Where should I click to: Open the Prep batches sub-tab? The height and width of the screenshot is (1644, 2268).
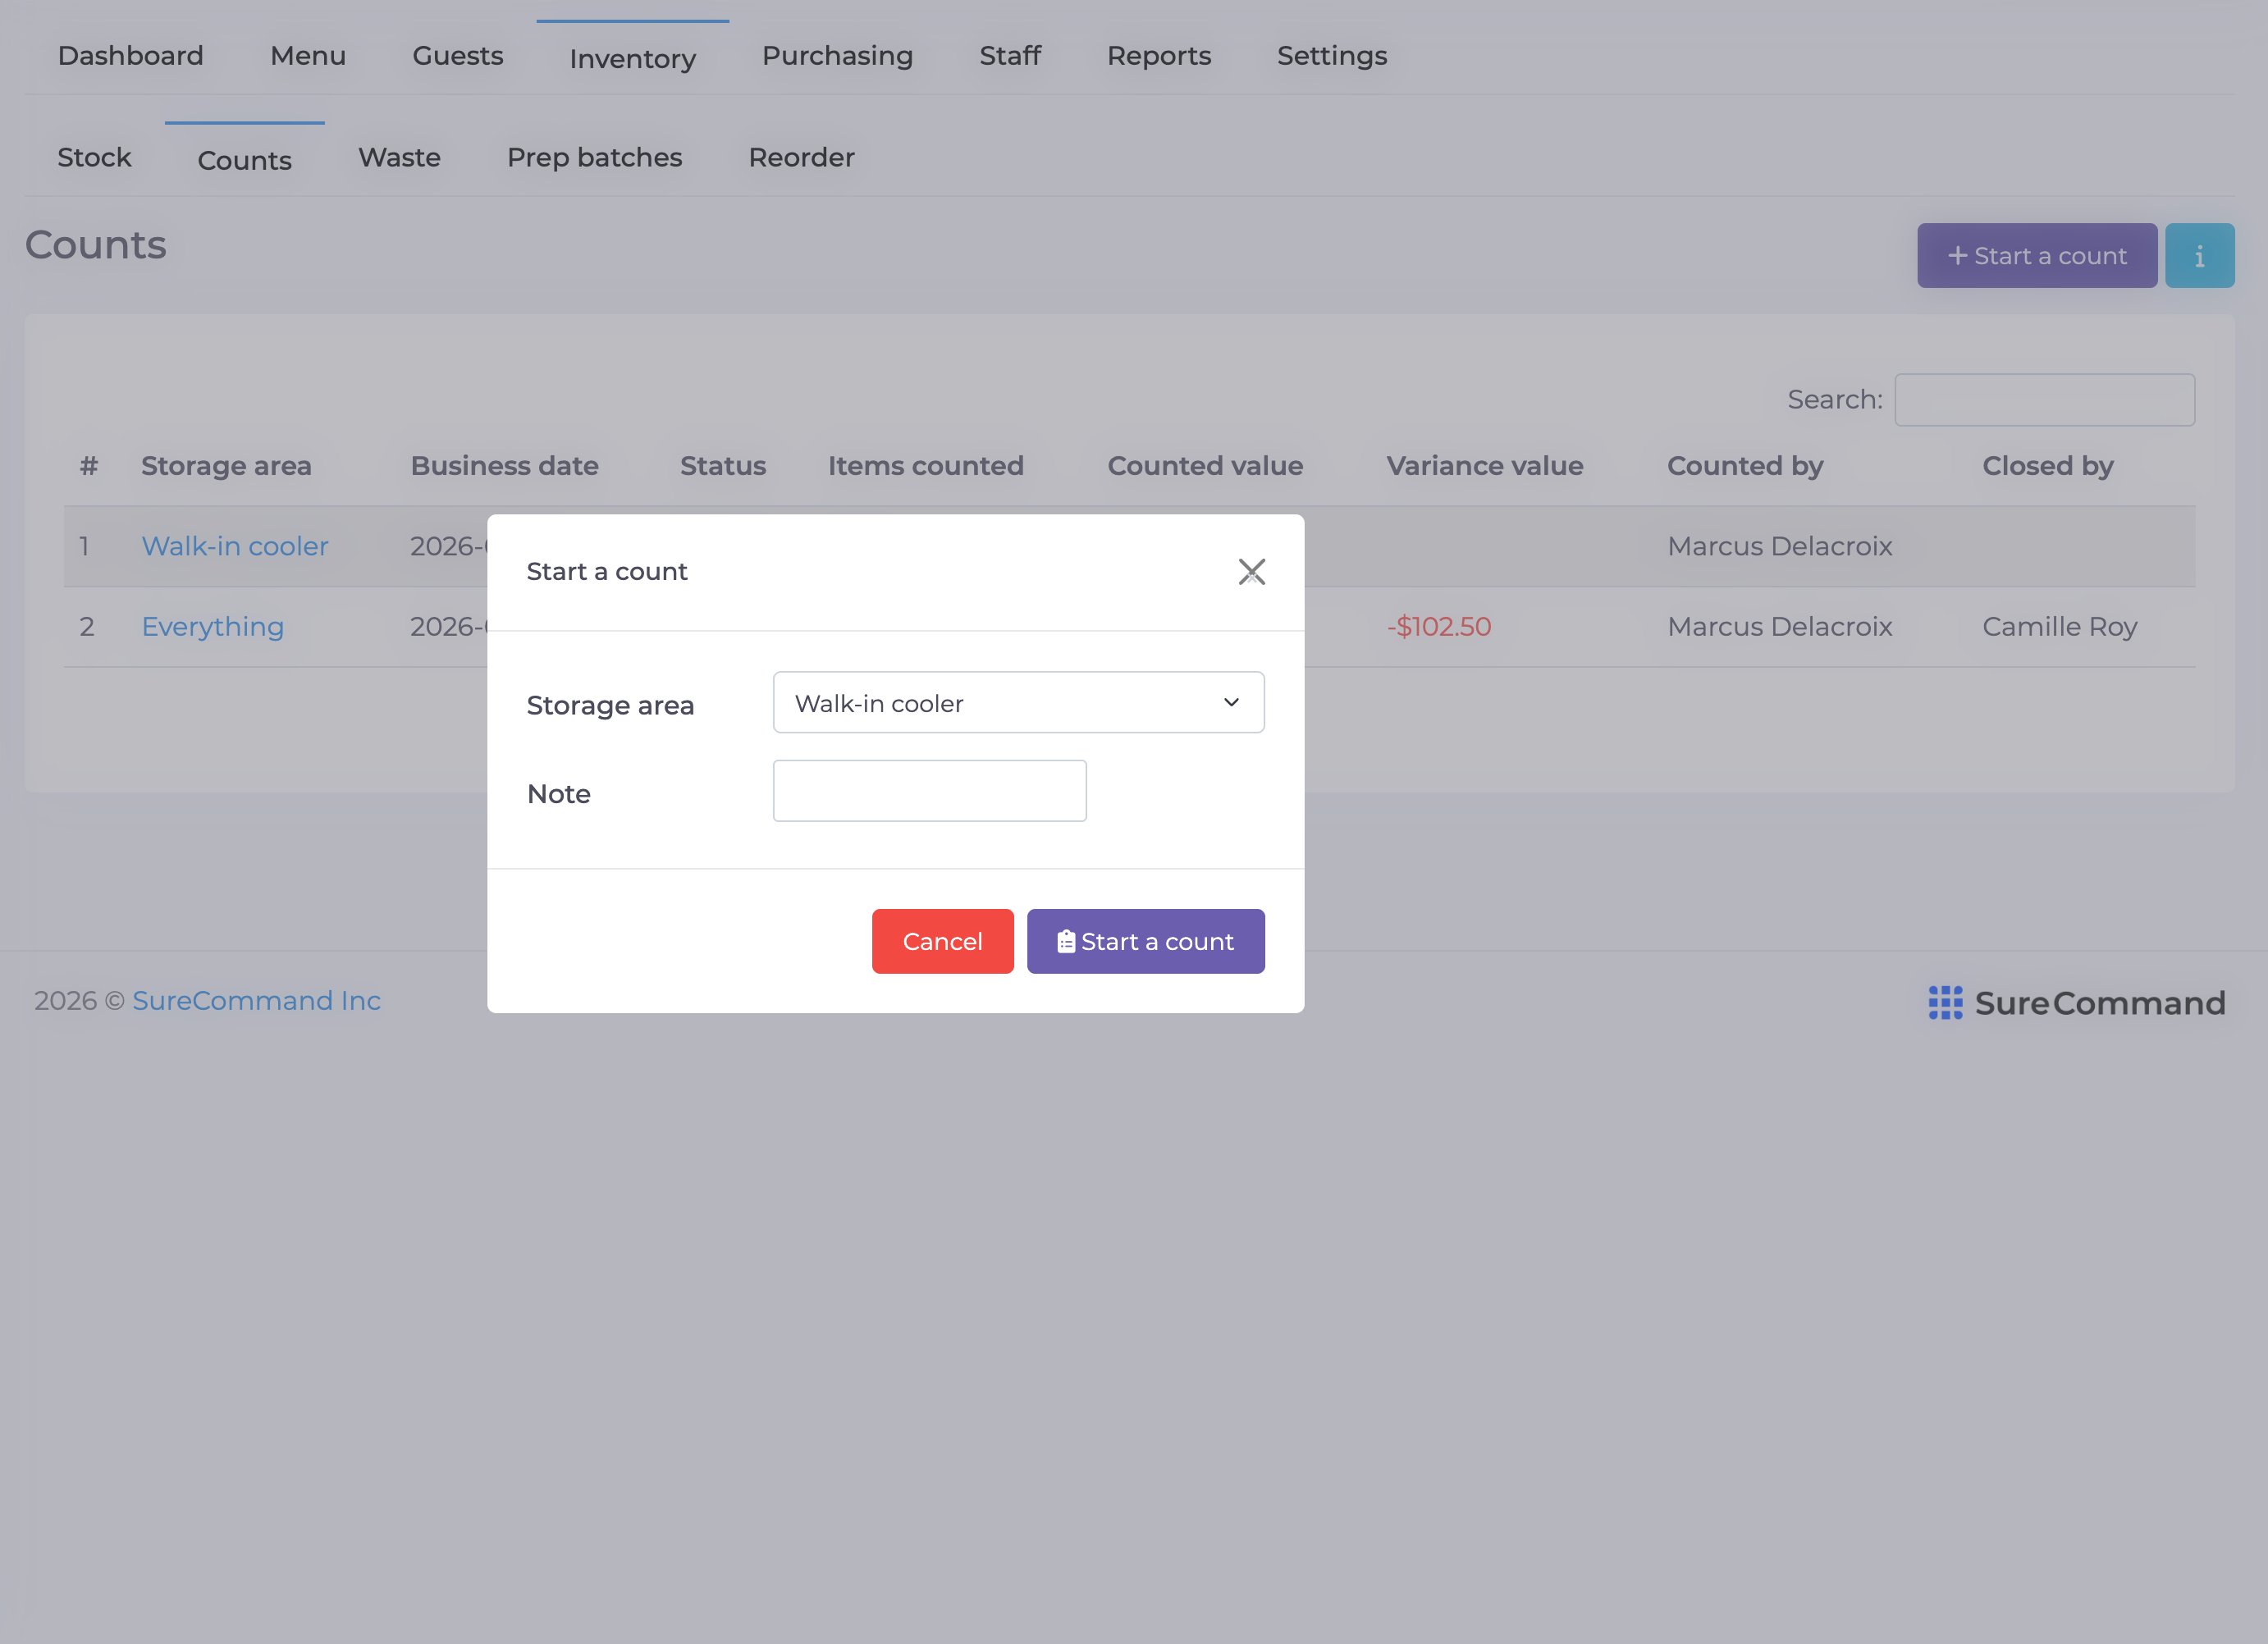(594, 158)
